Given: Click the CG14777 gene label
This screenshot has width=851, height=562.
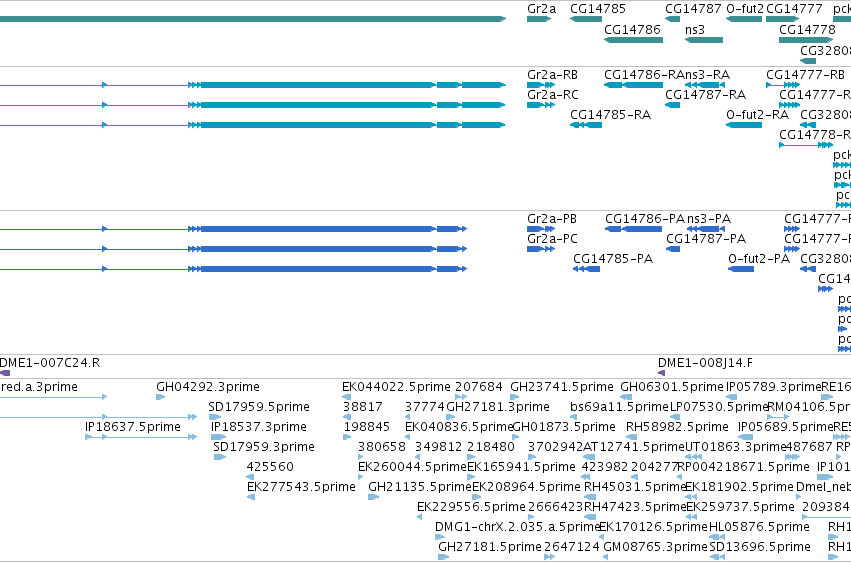Looking at the screenshot, I should pos(794,9).
